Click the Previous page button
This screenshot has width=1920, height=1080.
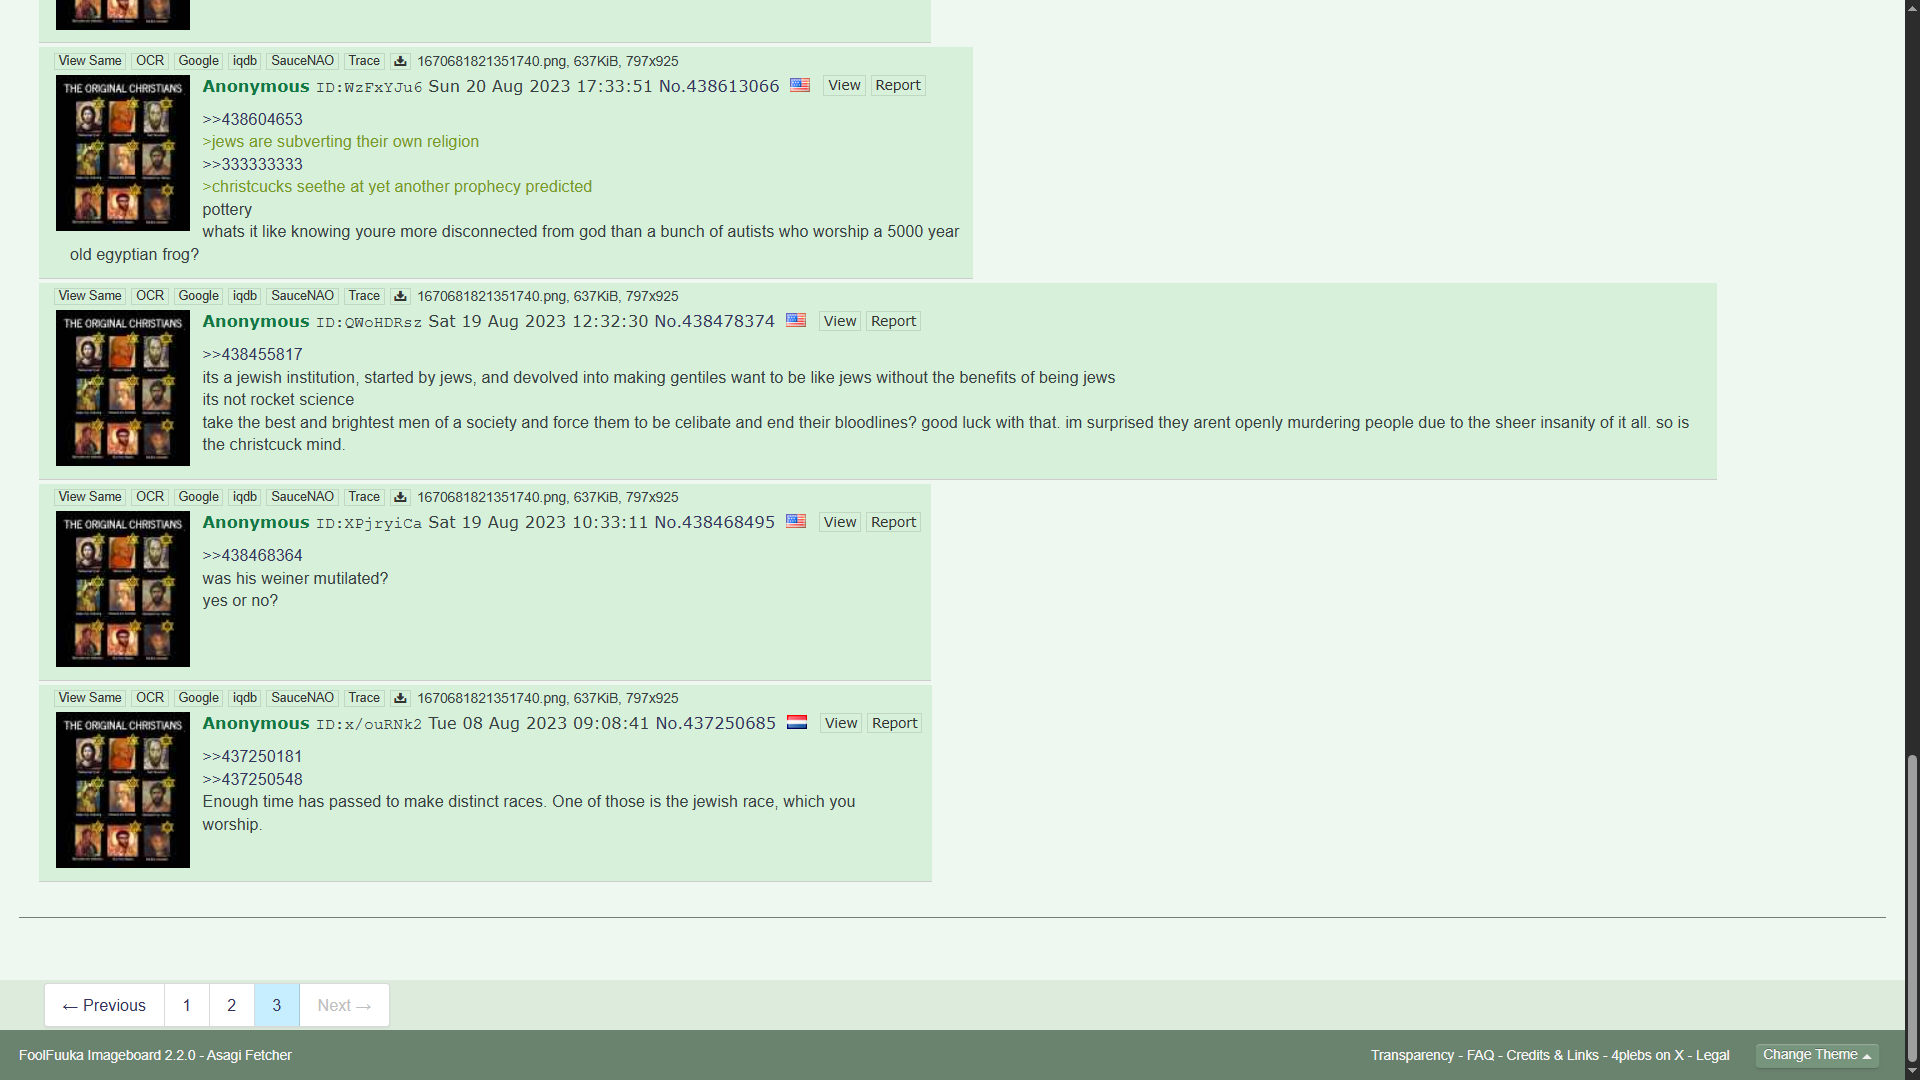coord(104,1005)
